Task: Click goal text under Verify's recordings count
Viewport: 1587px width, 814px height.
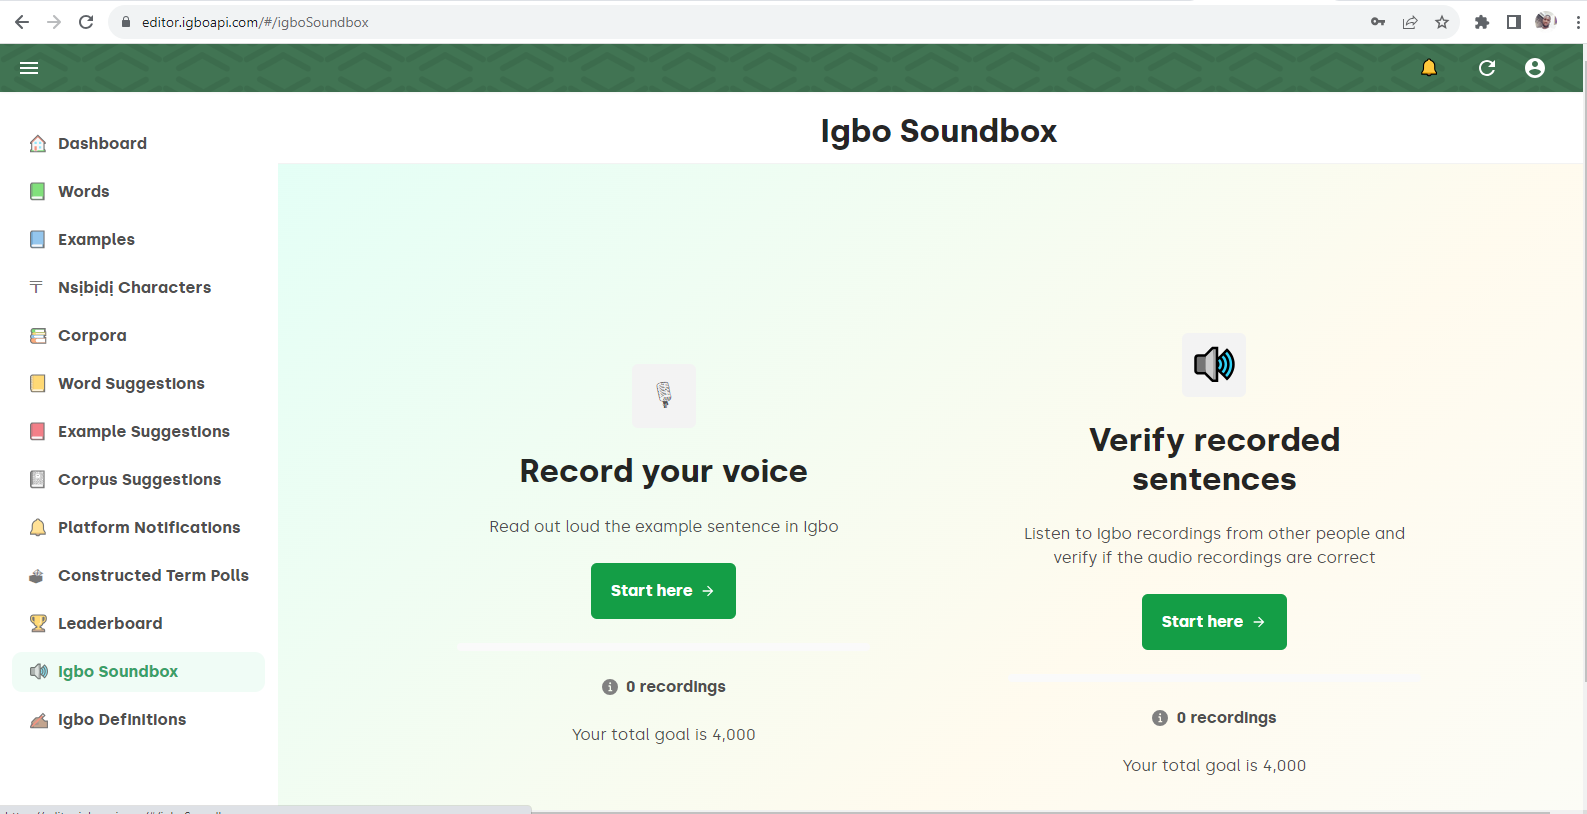Action: pyautogui.click(x=1214, y=765)
